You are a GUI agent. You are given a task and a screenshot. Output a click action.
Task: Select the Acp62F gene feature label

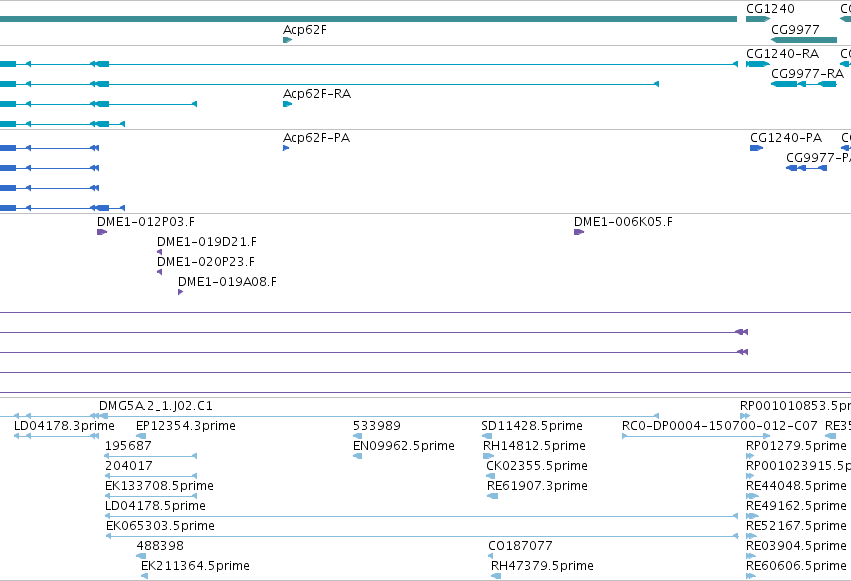(304, 30)
